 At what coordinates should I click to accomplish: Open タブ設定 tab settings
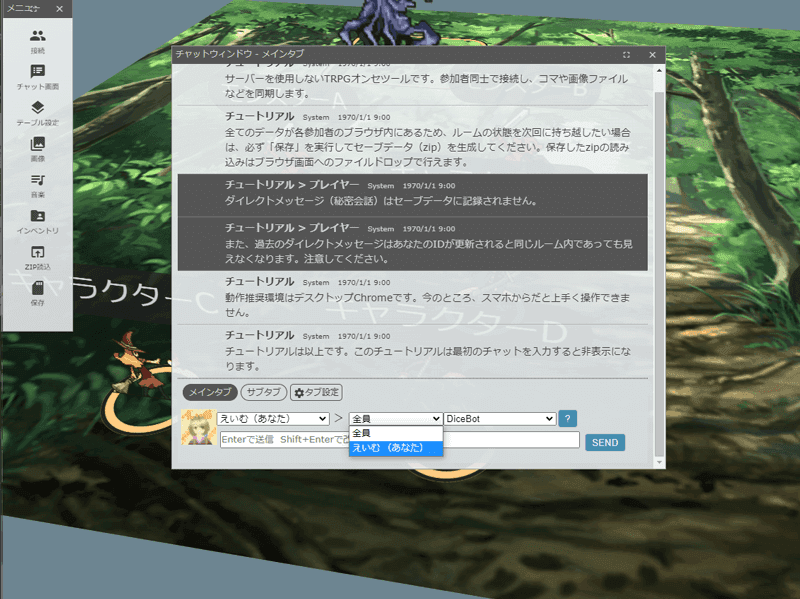[316, 392]
